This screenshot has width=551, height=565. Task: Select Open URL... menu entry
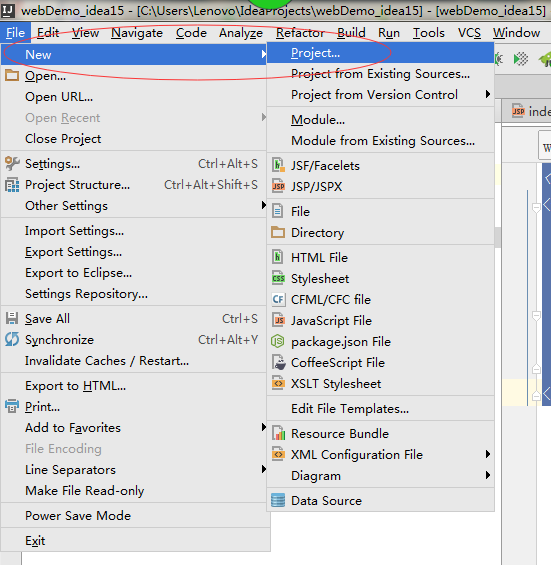click(x=133, y=97)
